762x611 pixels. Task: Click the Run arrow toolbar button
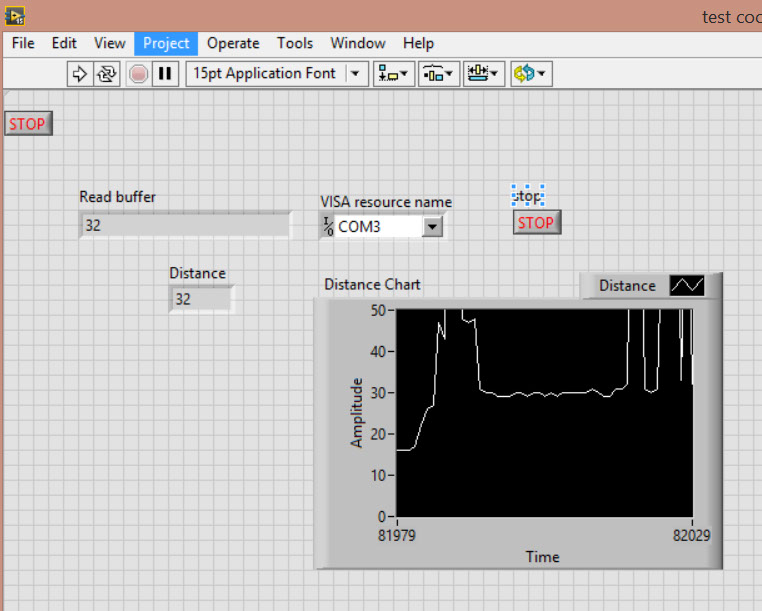click(x=79, y=73)
